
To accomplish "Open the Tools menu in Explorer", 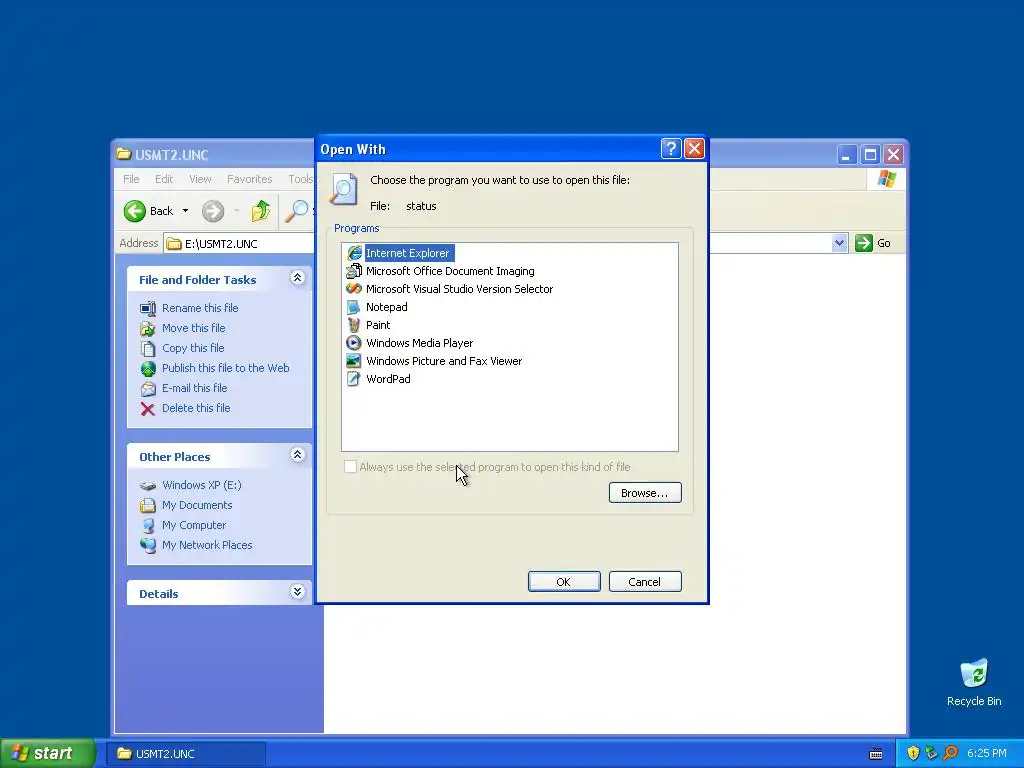I will coord(300,179).
